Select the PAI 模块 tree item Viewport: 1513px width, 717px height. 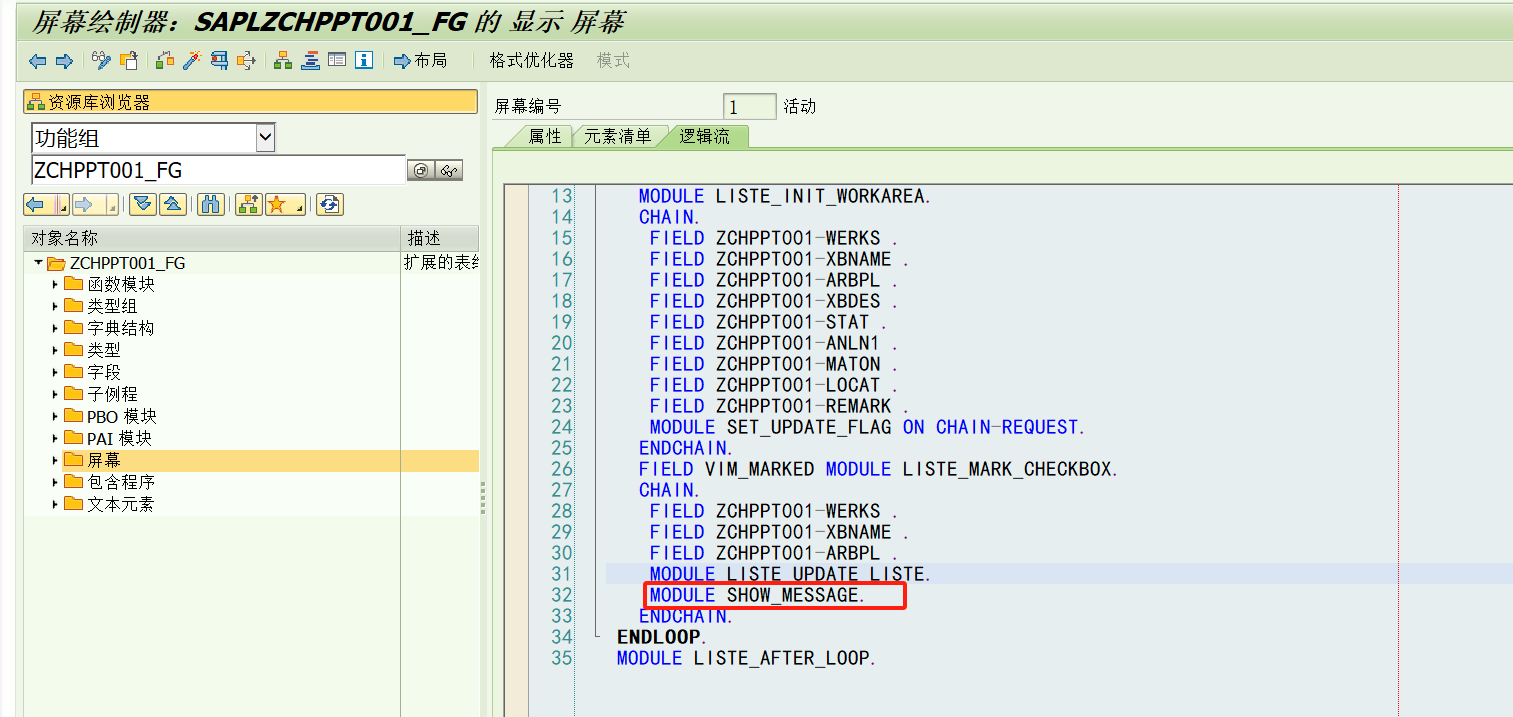click(120, 438)
